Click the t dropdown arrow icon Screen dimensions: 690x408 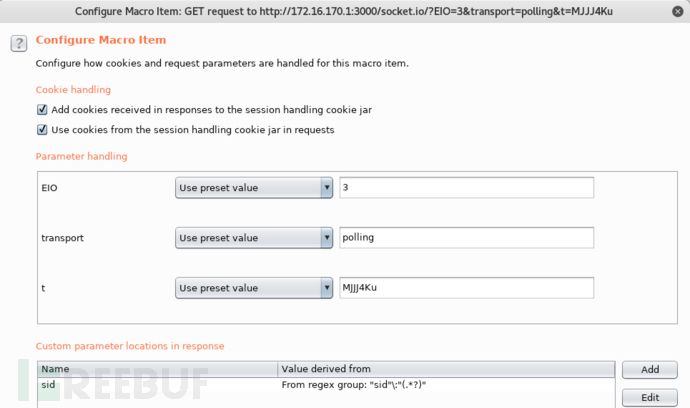click(x=327, y=288)
